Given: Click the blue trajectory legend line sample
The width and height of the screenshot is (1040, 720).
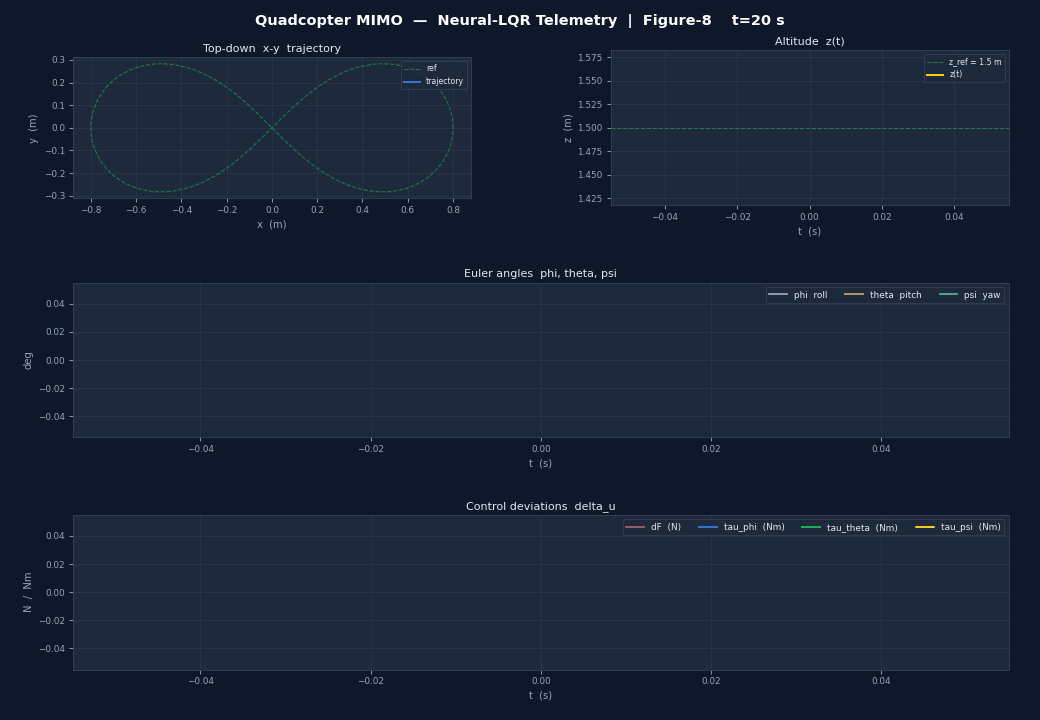Looking at the screenshot, I should [x=412, y=82].
